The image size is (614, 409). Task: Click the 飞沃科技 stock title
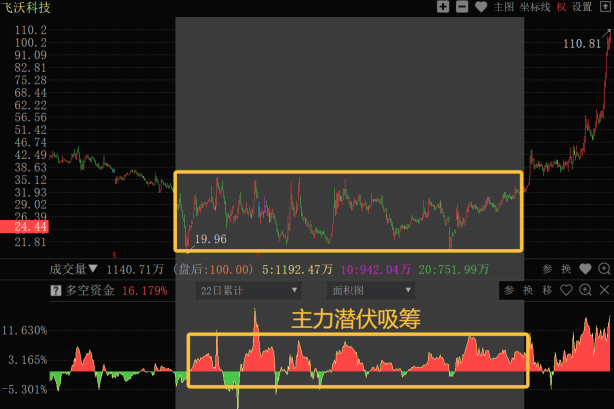click(x=26, y=7)
